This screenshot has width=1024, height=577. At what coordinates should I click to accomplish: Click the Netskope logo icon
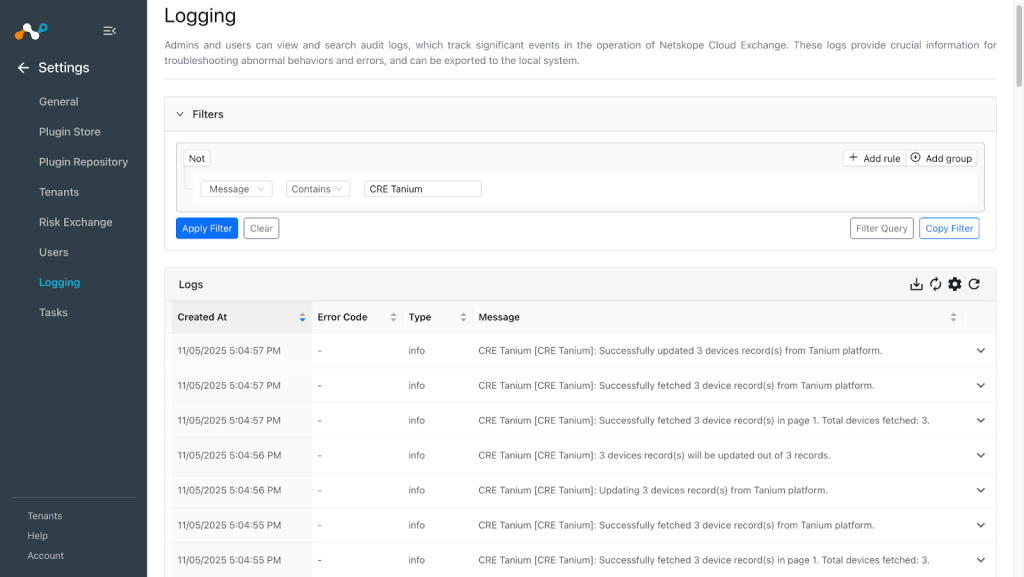31,31
